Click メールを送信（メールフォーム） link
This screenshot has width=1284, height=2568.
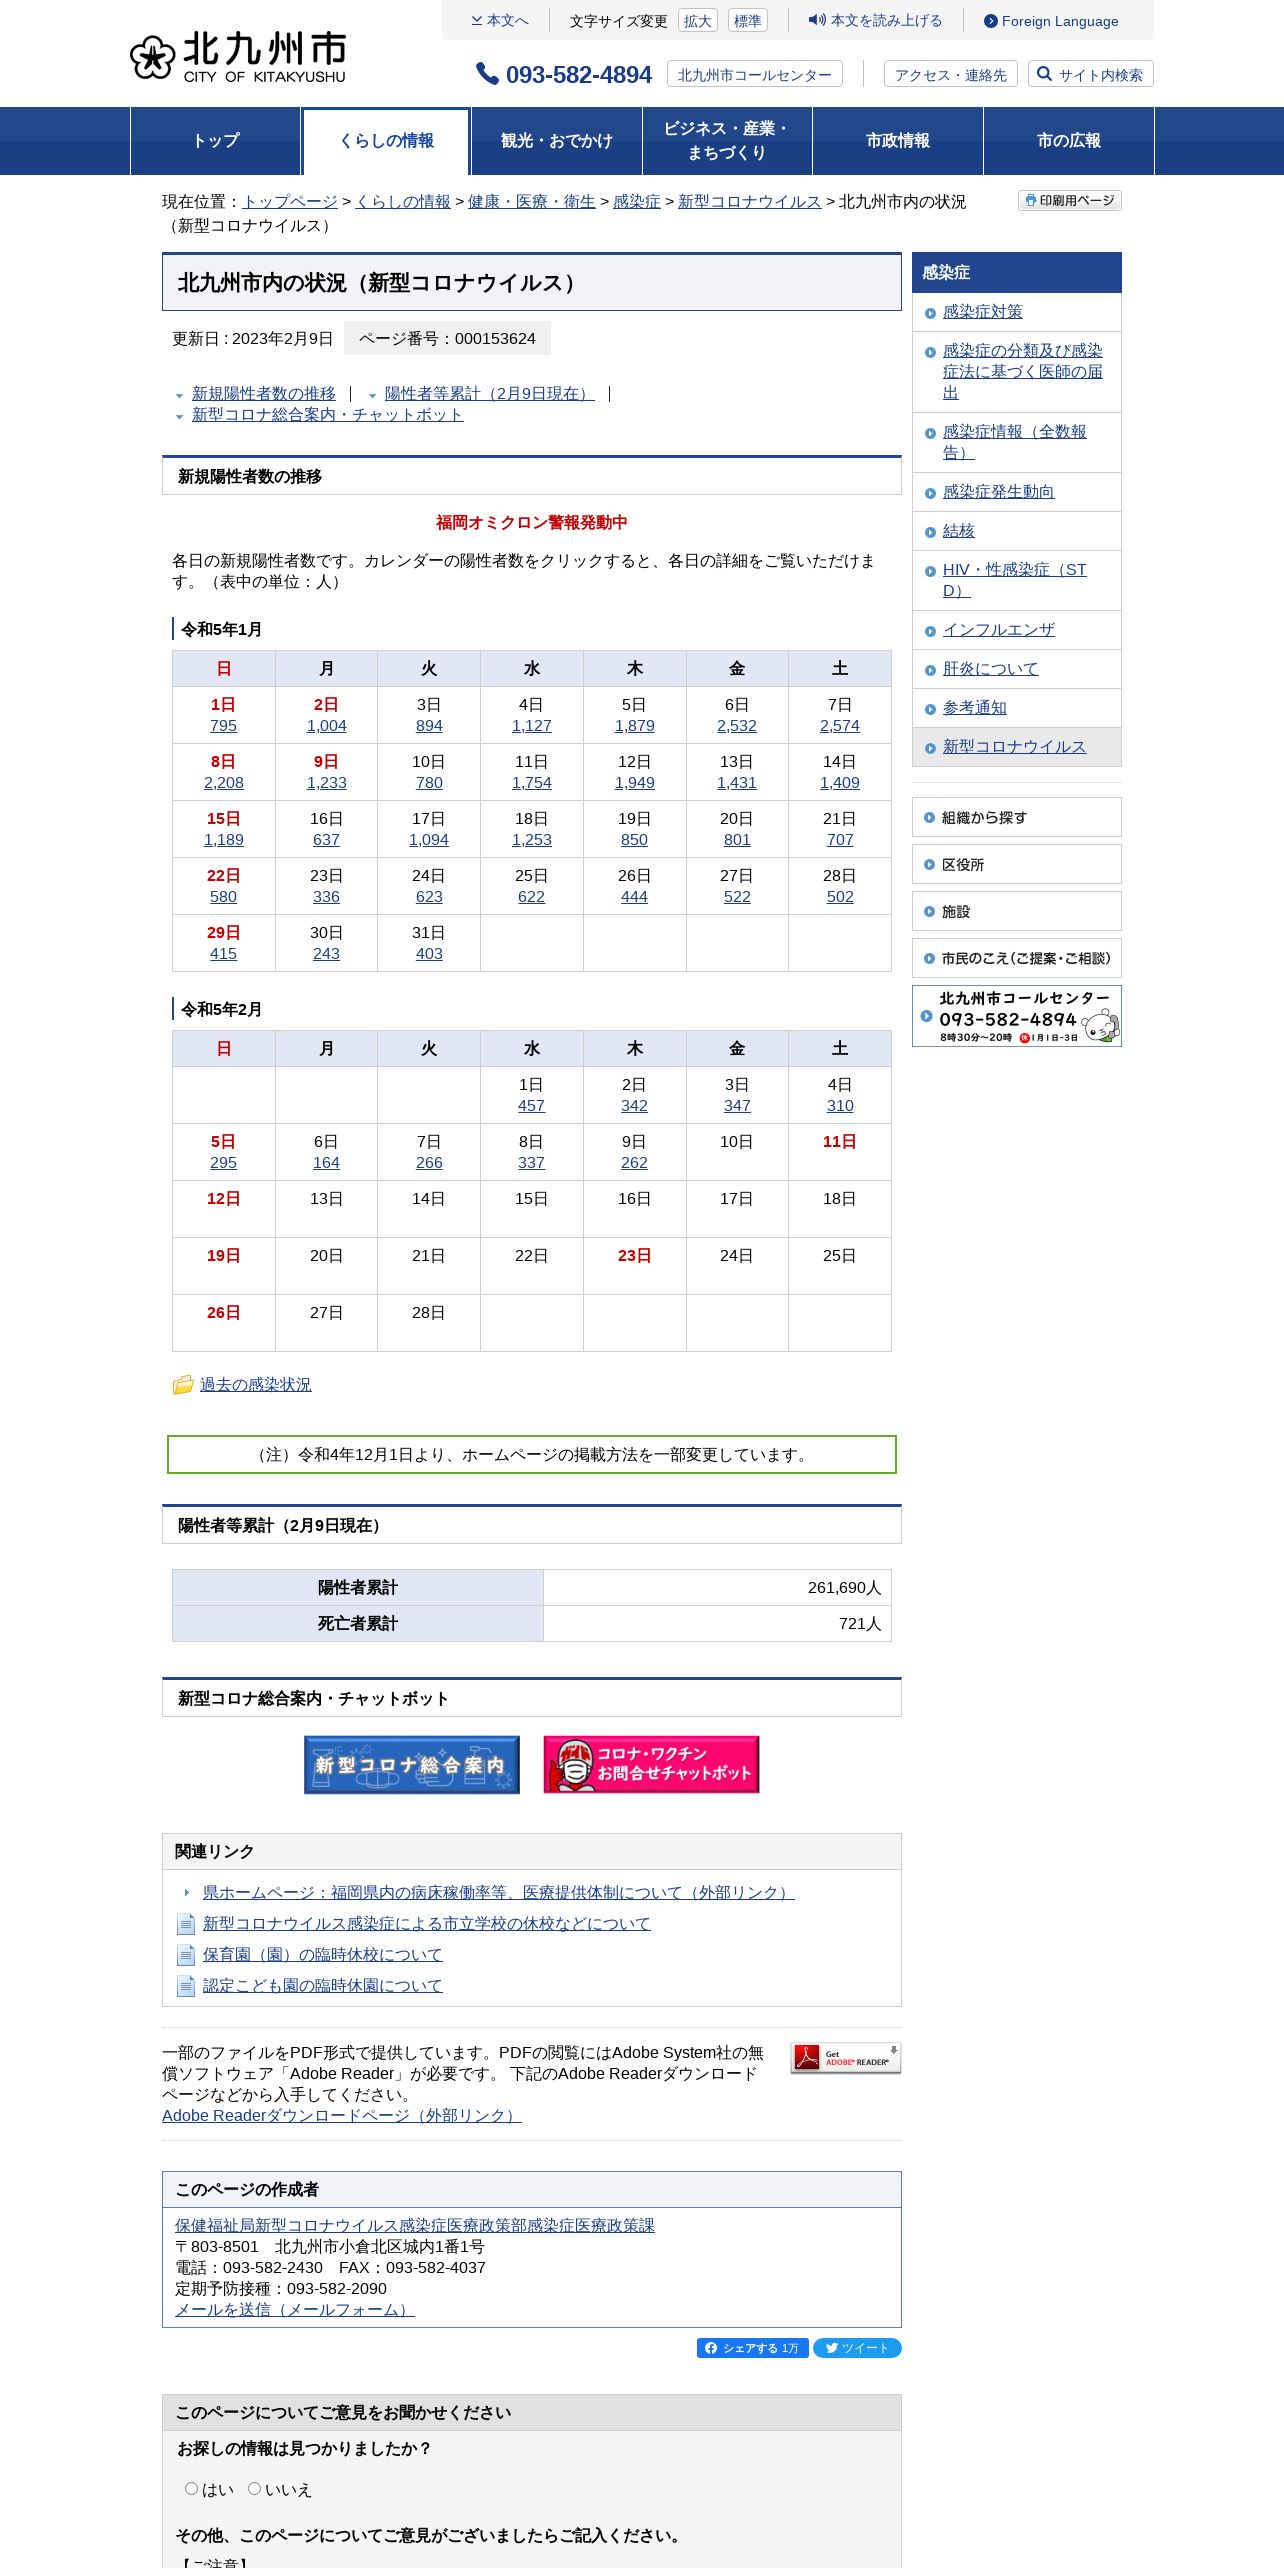tap(295, 2310)
